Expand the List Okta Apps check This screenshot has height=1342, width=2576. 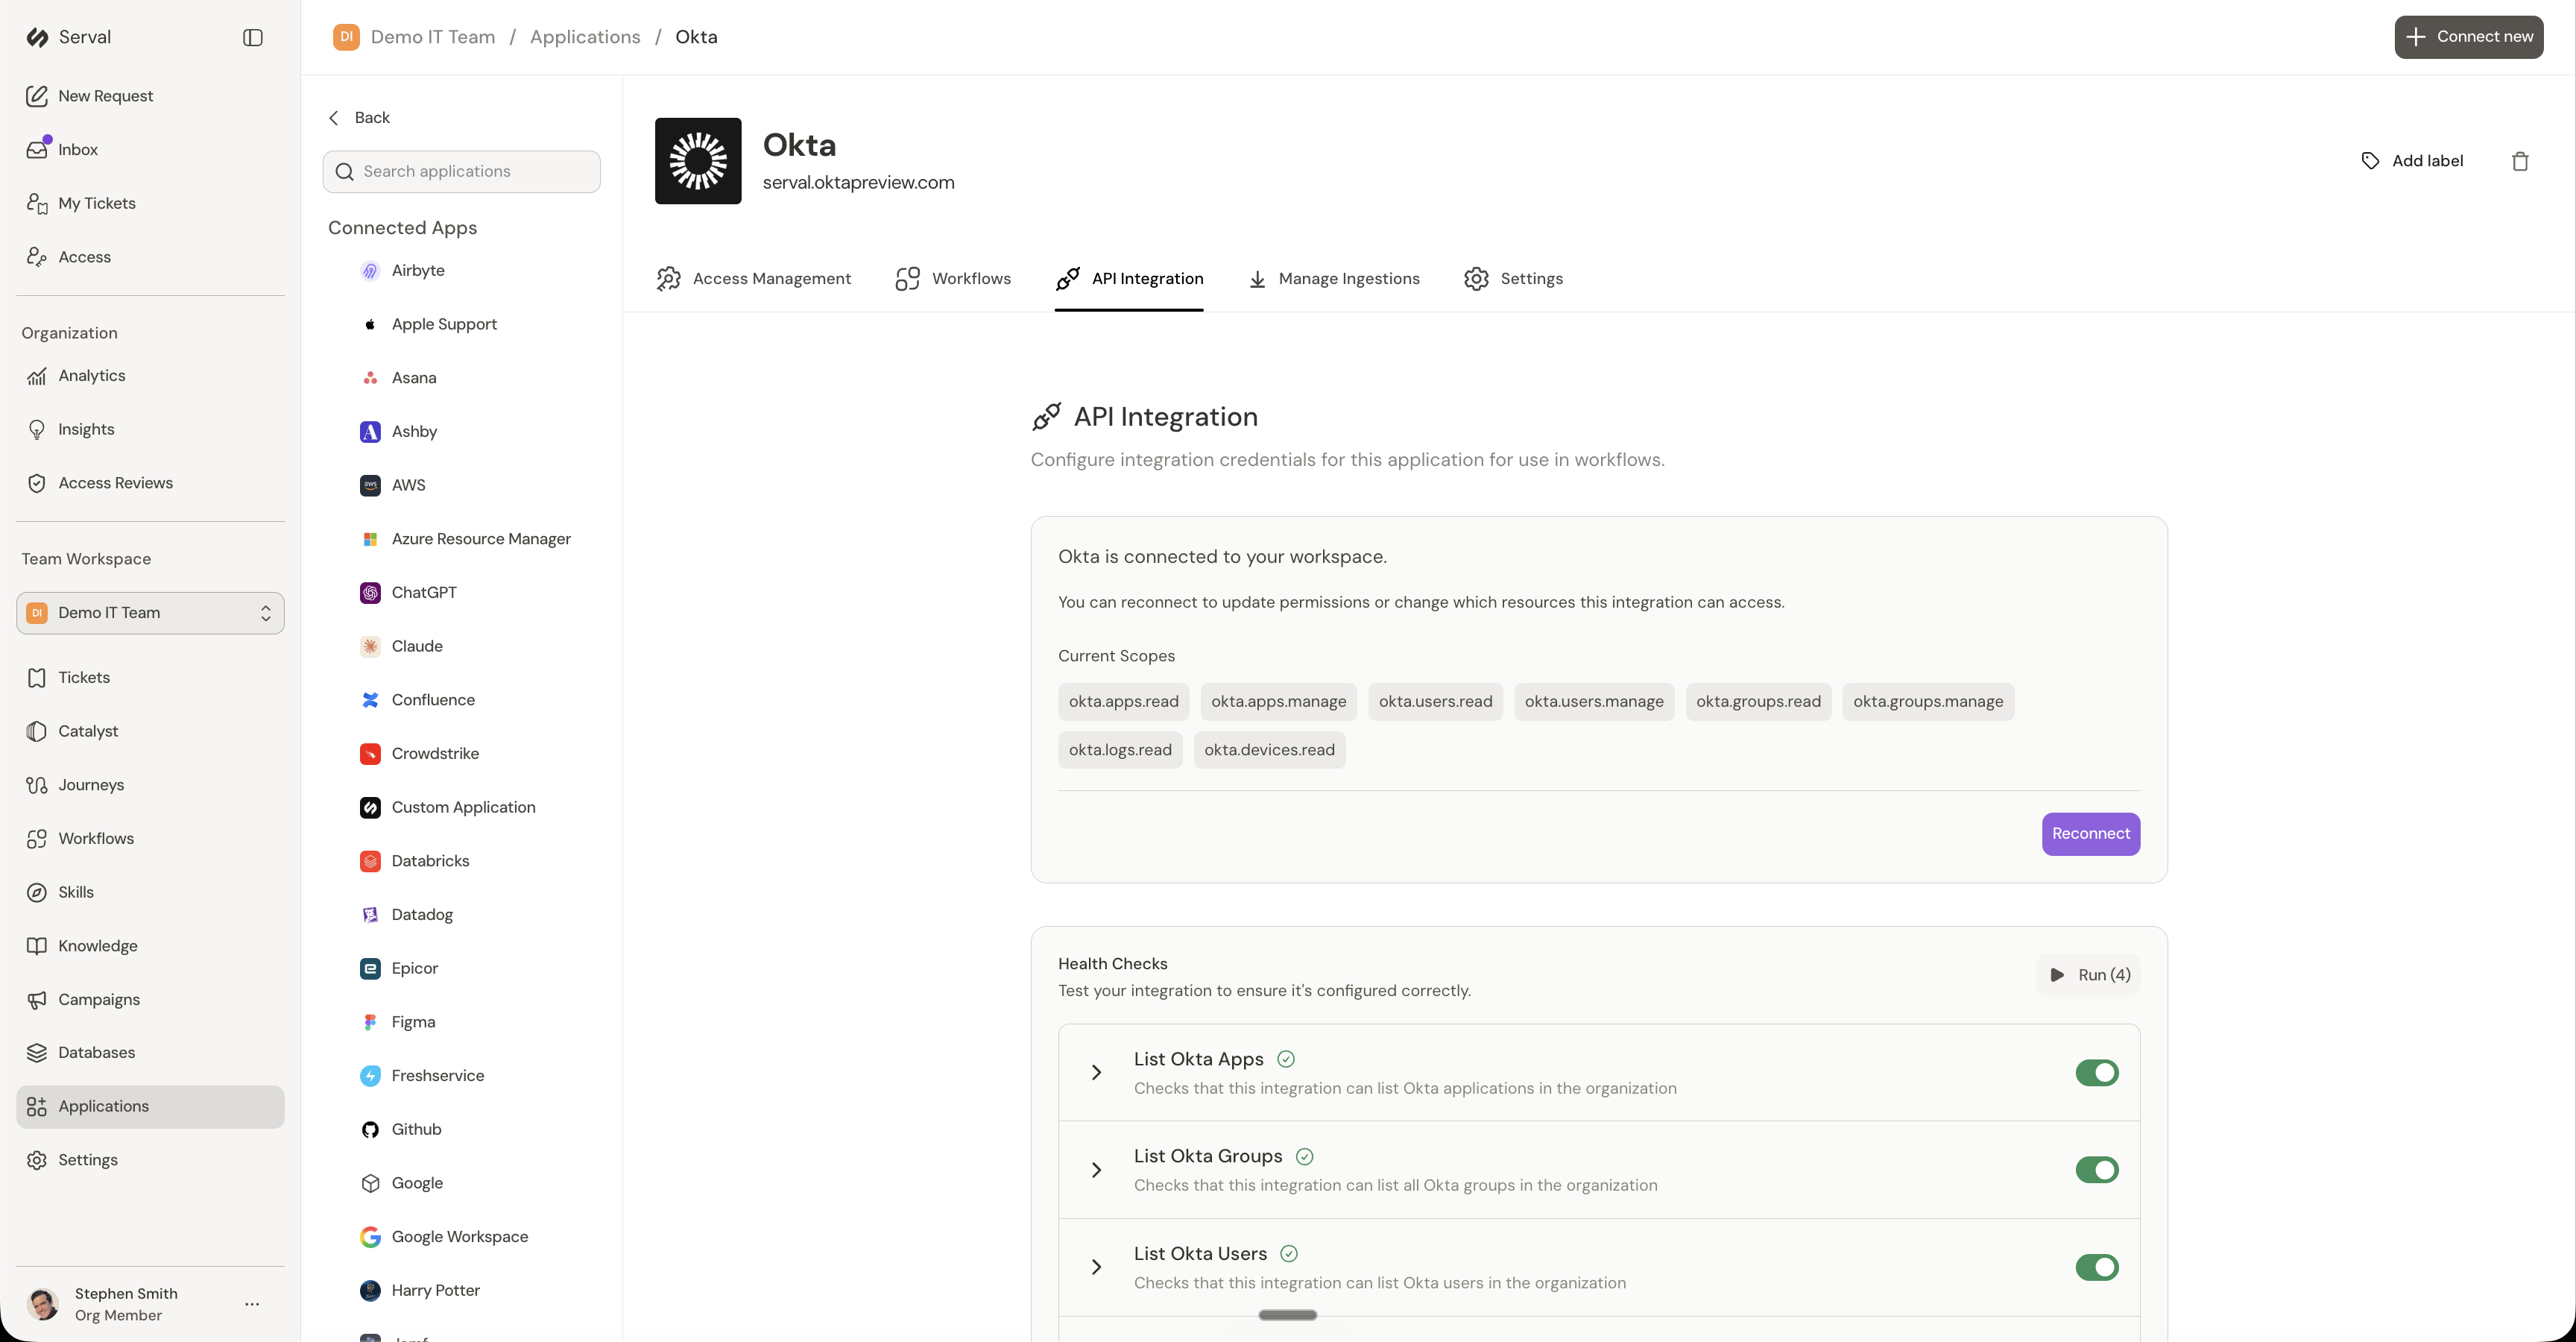(x=1096, y=1073)
